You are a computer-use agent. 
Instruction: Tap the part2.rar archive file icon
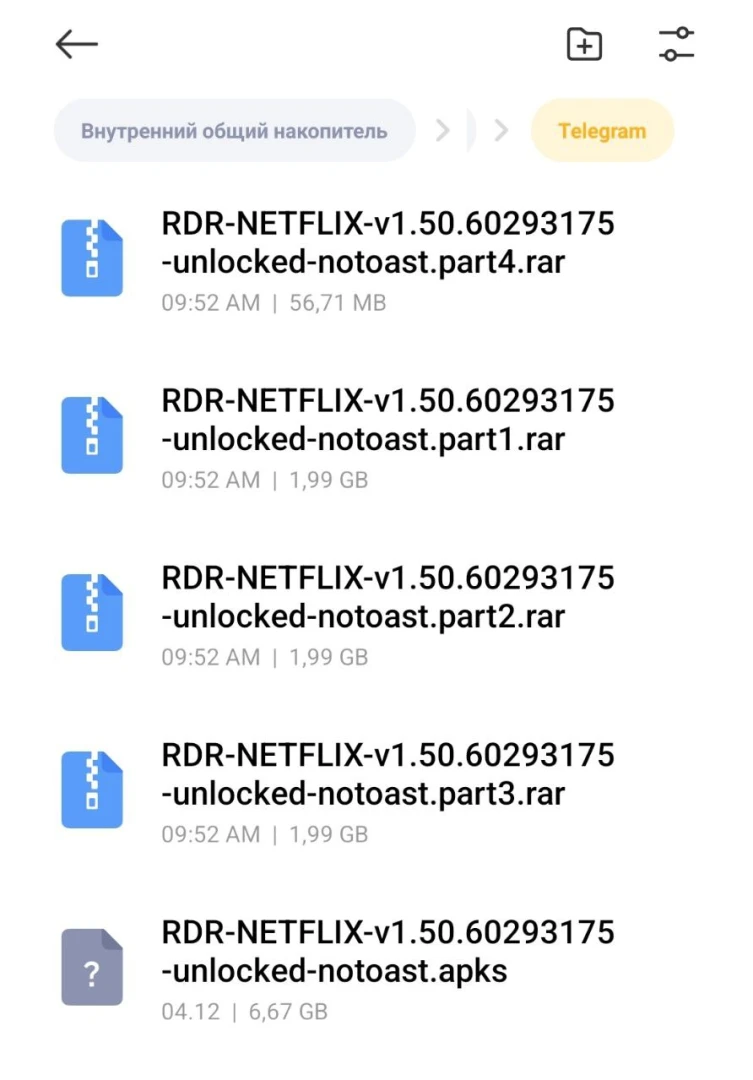click(91, 612)
